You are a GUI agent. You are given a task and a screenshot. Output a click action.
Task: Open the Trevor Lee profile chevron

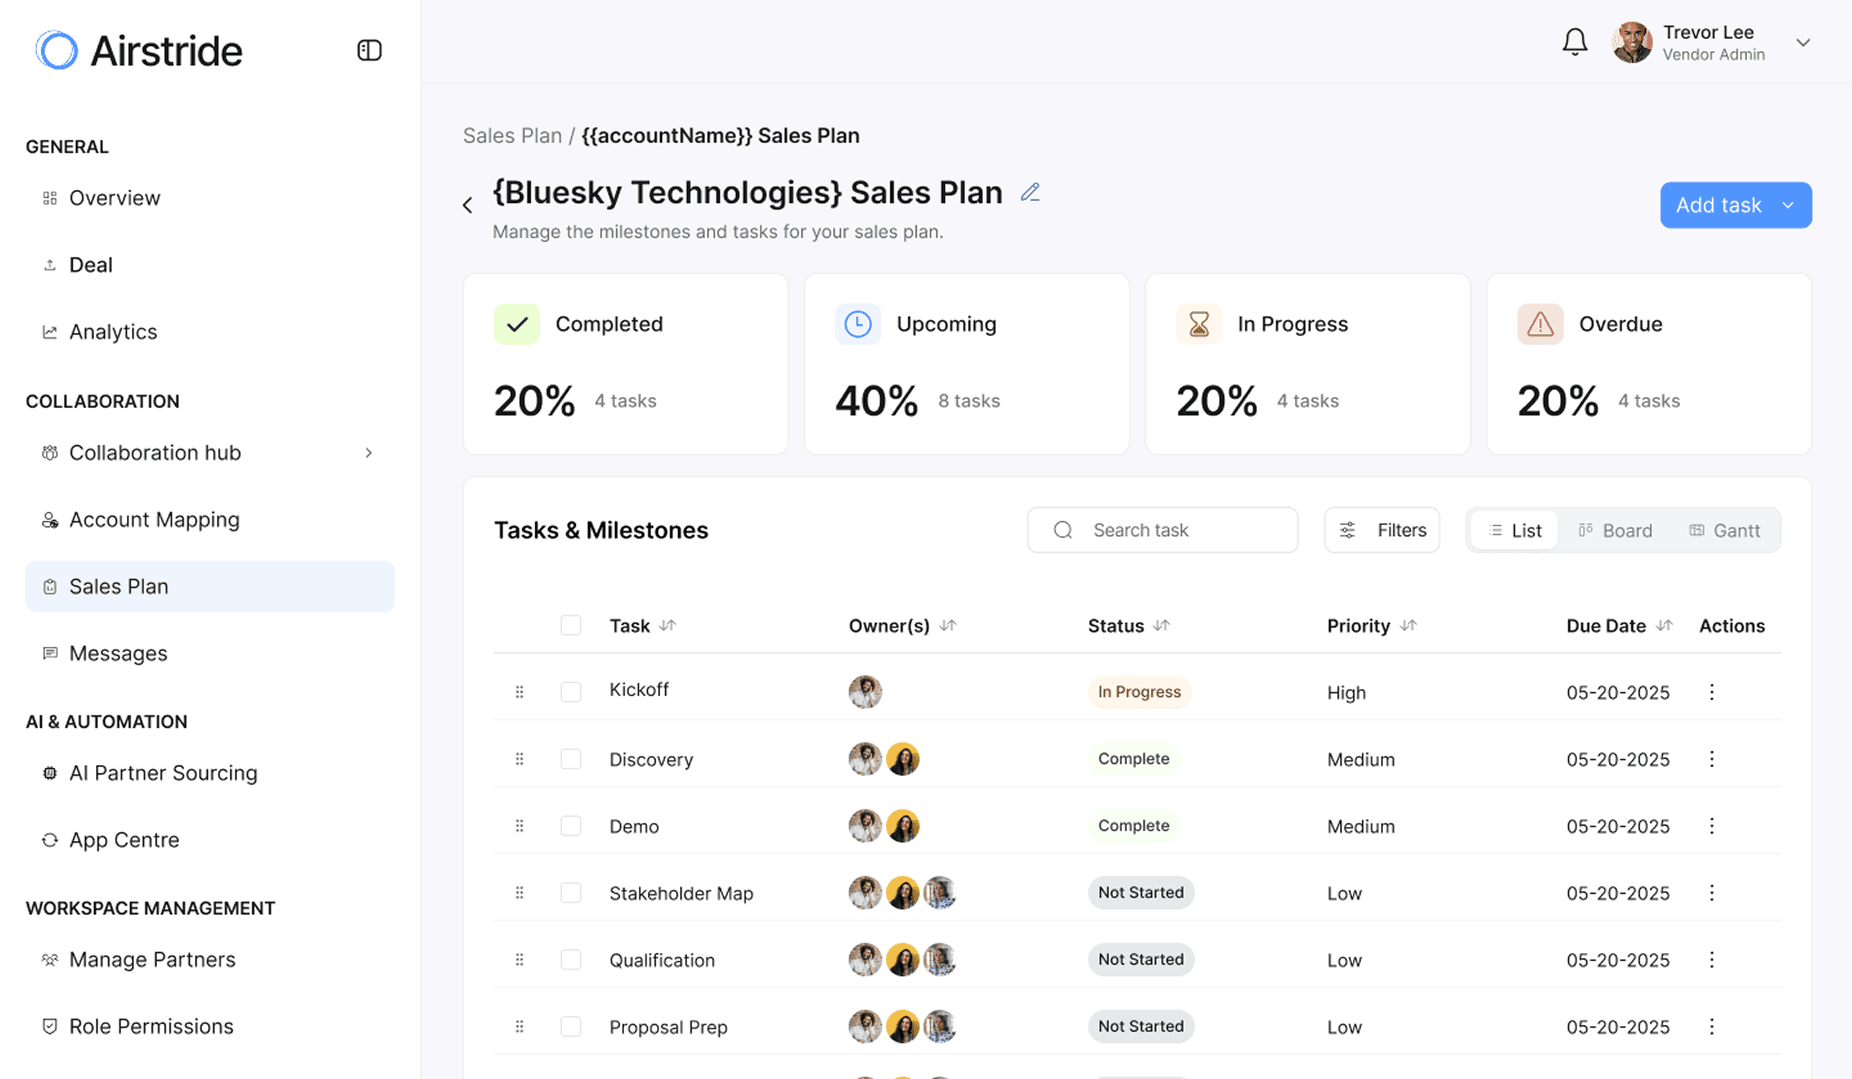tap(1804, 42)
